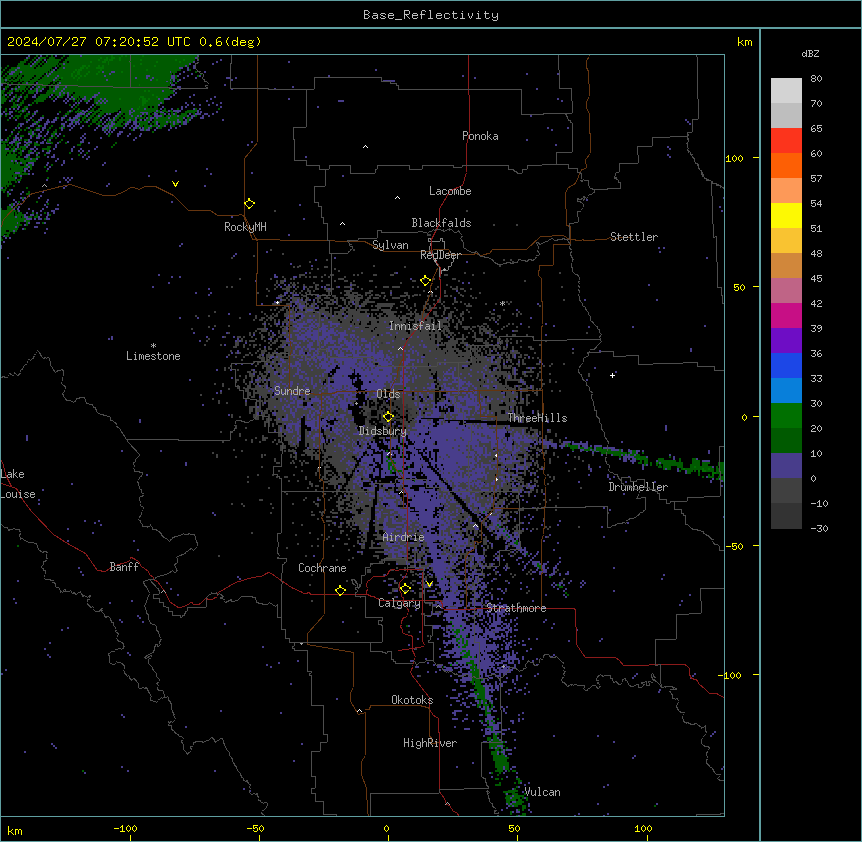Click the Base_Reflectivity title
This screenshot has width=862, height=842.
coord(431,15)
